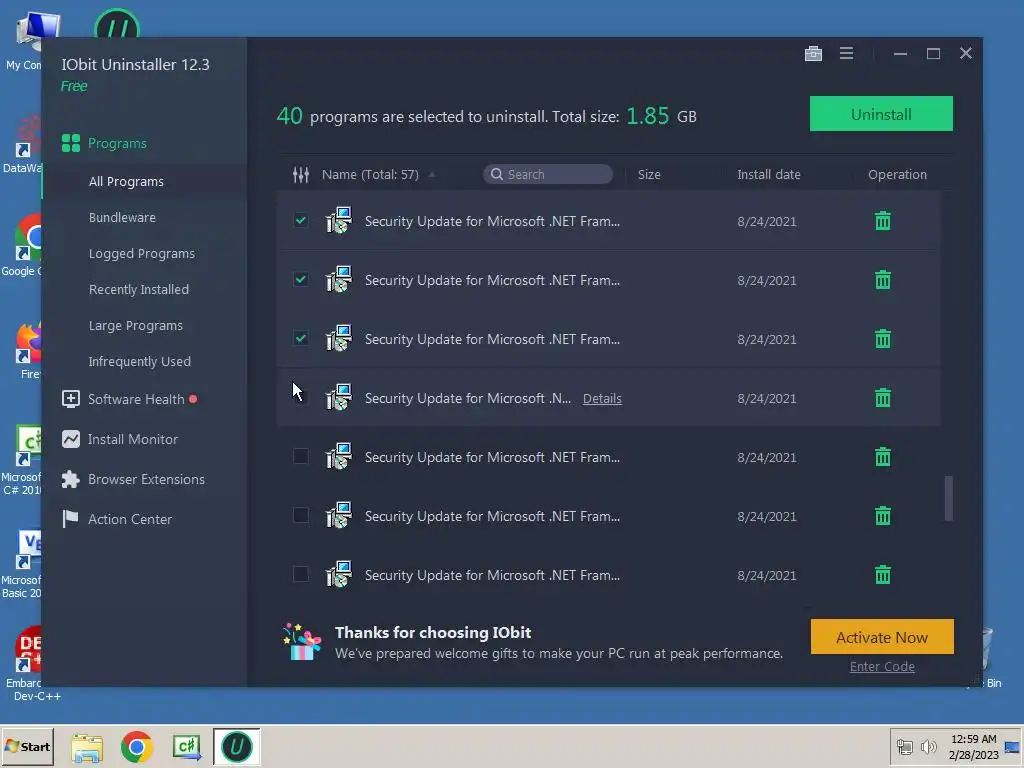Check the bottom visible row's checkbox
Viewport: 1024px width, 768px height.
tap(300, 574)
